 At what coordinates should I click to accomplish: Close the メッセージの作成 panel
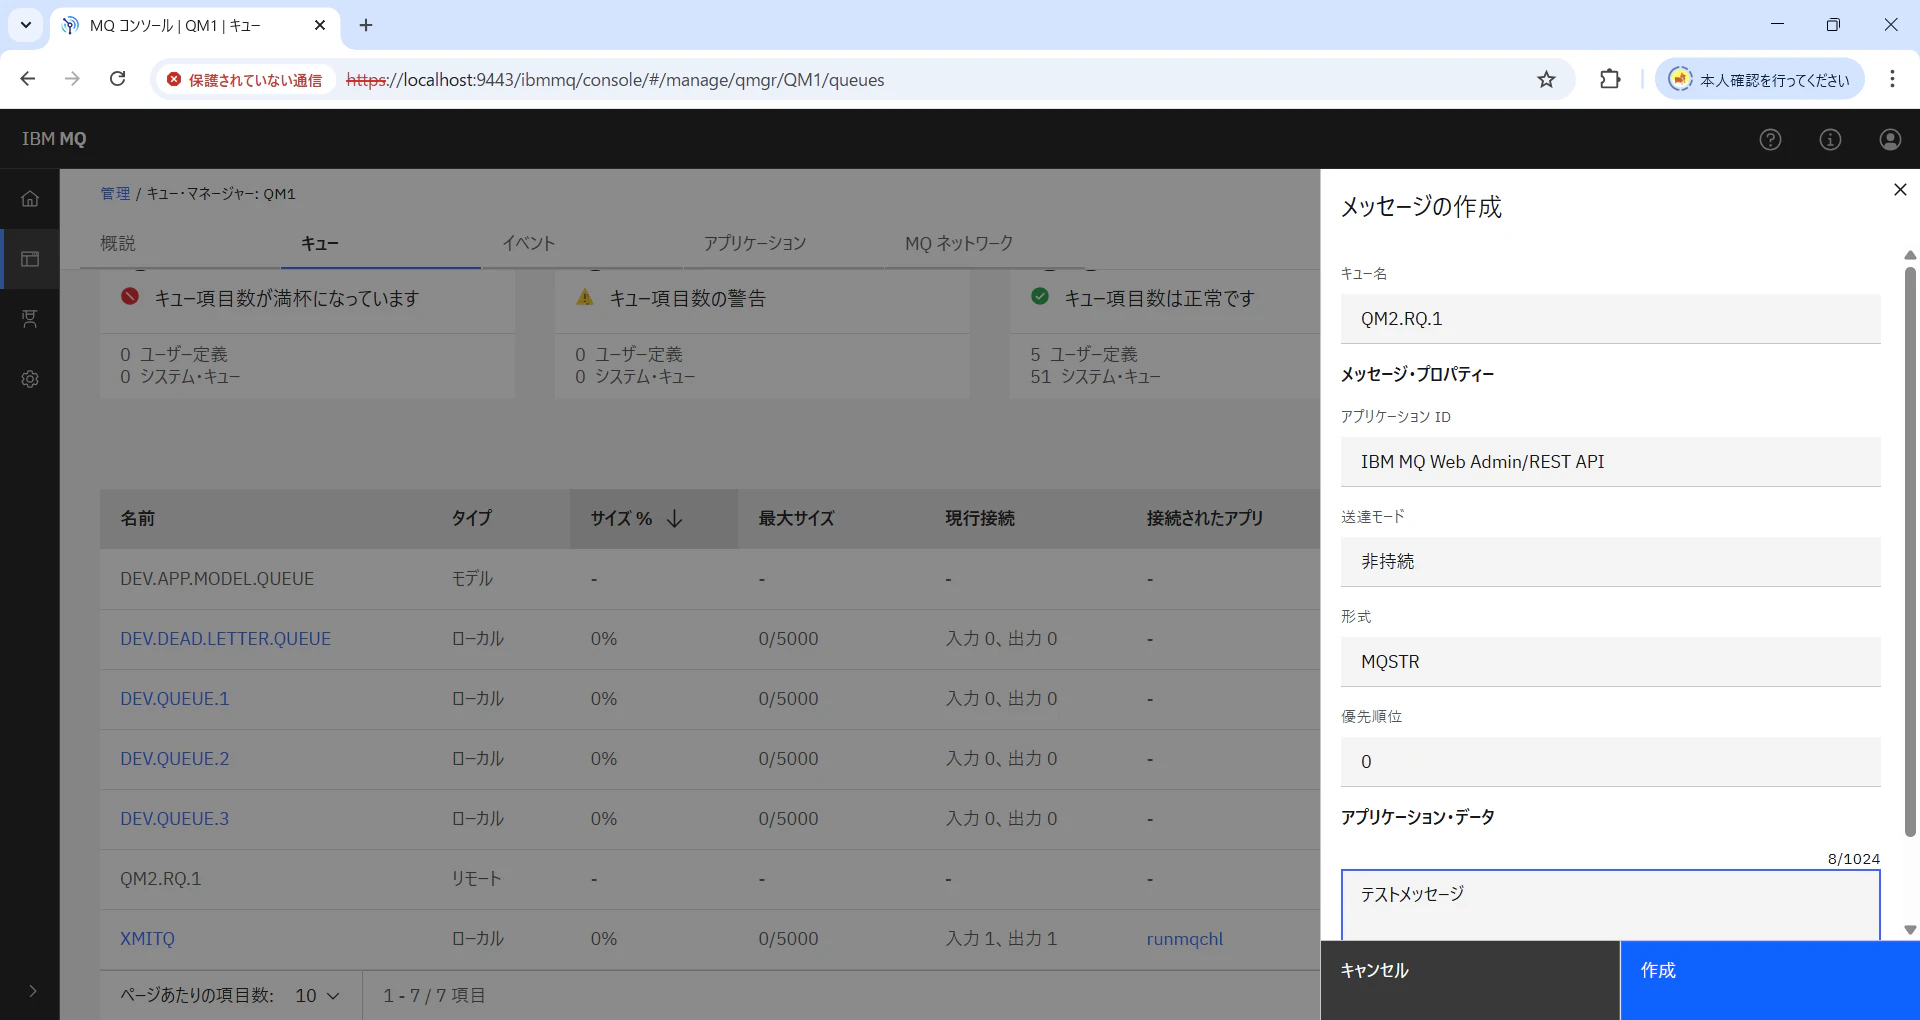point(1900,190)
